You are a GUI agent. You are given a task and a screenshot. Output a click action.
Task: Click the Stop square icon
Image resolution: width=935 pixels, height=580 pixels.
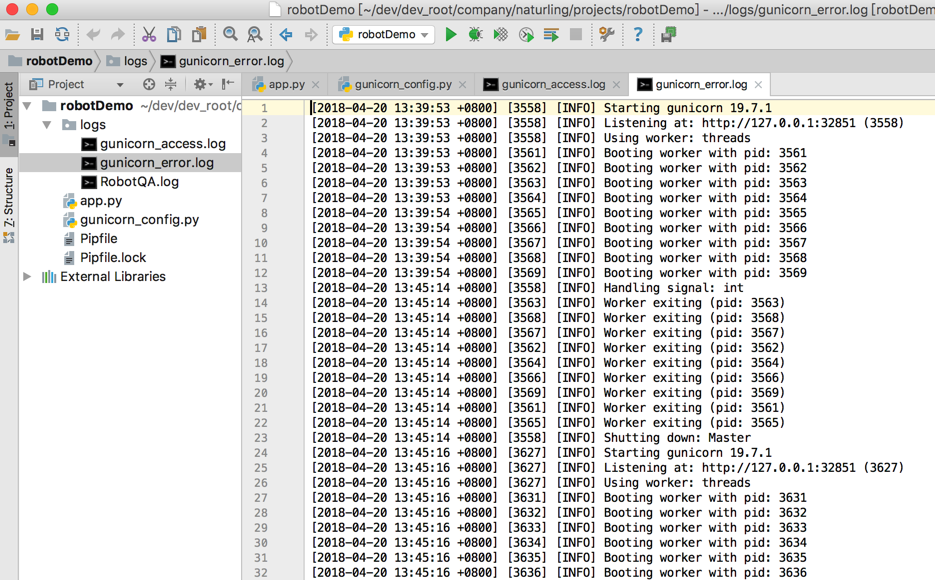(x=575, y=35)
